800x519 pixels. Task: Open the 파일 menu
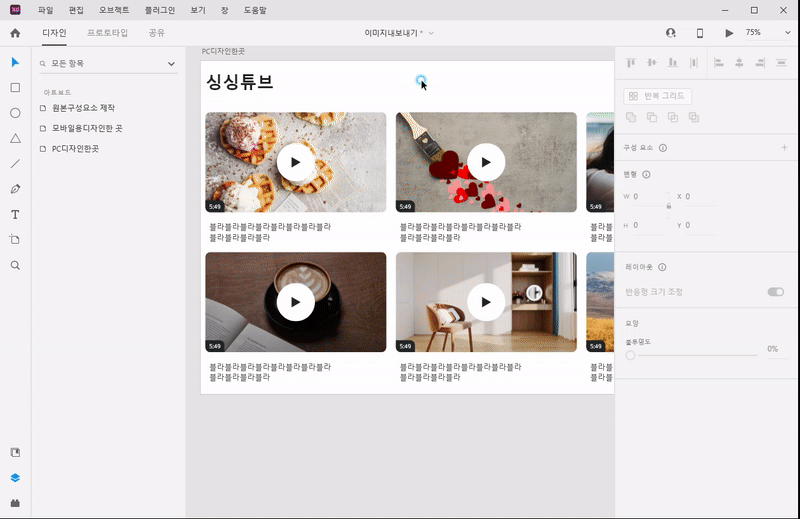[45, 10]
